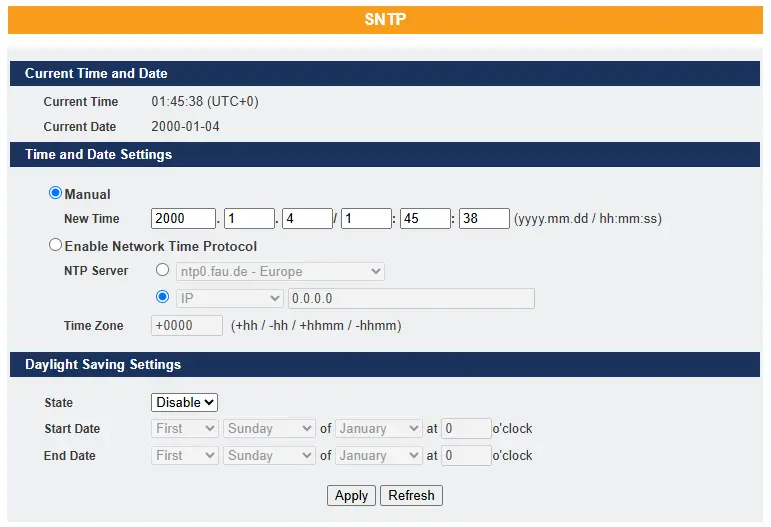Click the New Time label

[x=91, y=219]
